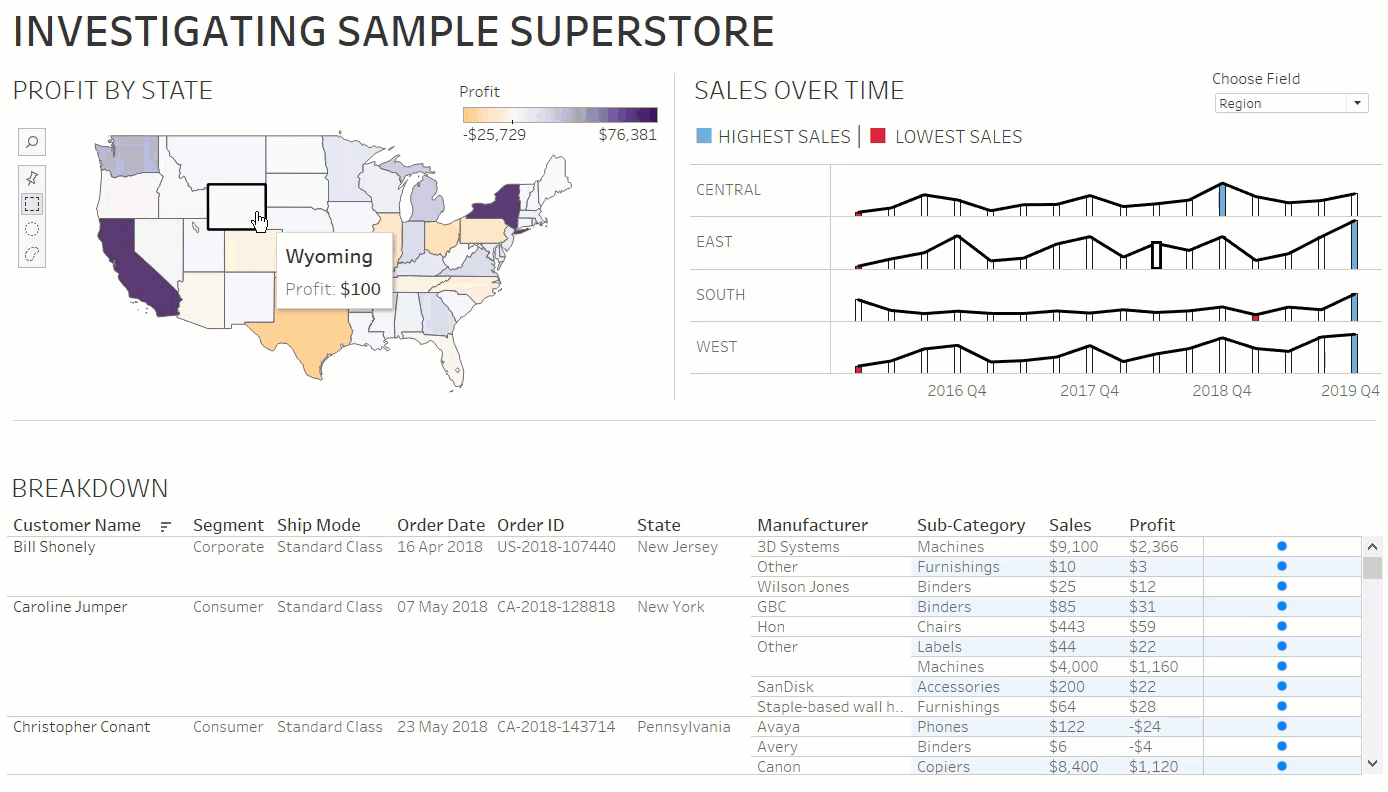Click the pin icon in map toolbar
This screenshot has width=1388, height=792.
pyautogui.click(x=32, y=178)
